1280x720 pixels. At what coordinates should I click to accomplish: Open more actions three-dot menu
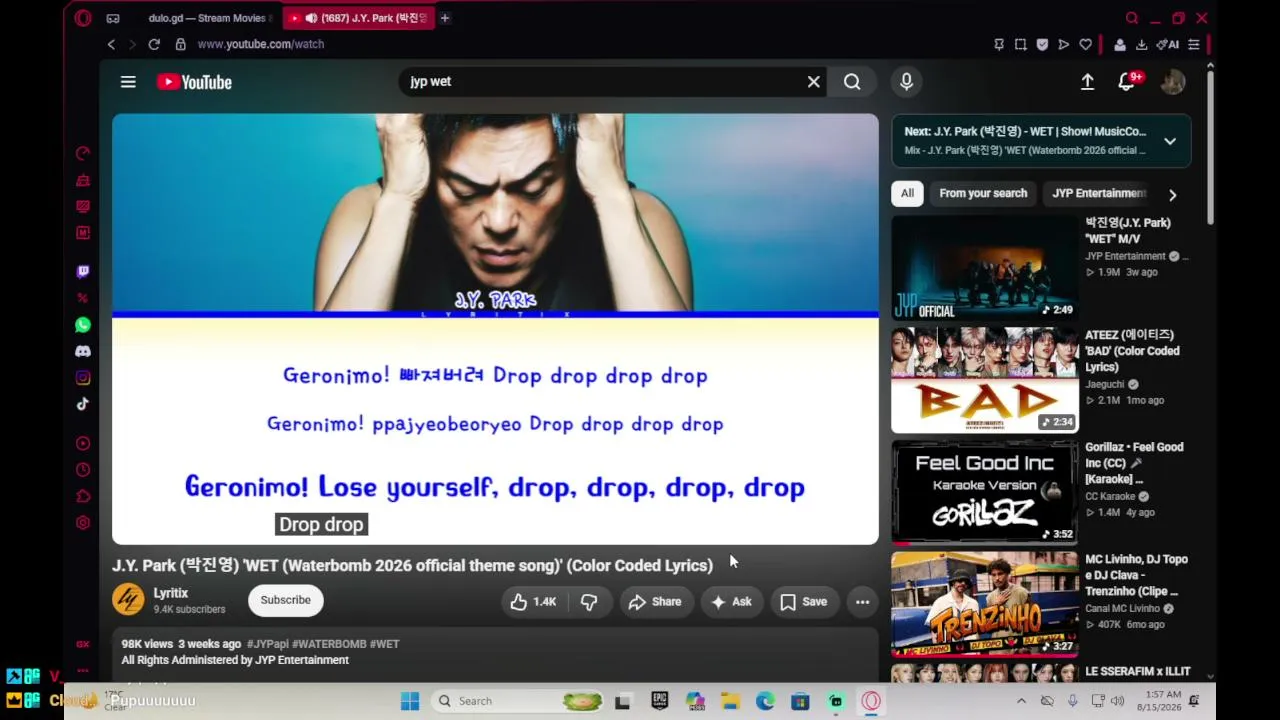coord(862,602)
